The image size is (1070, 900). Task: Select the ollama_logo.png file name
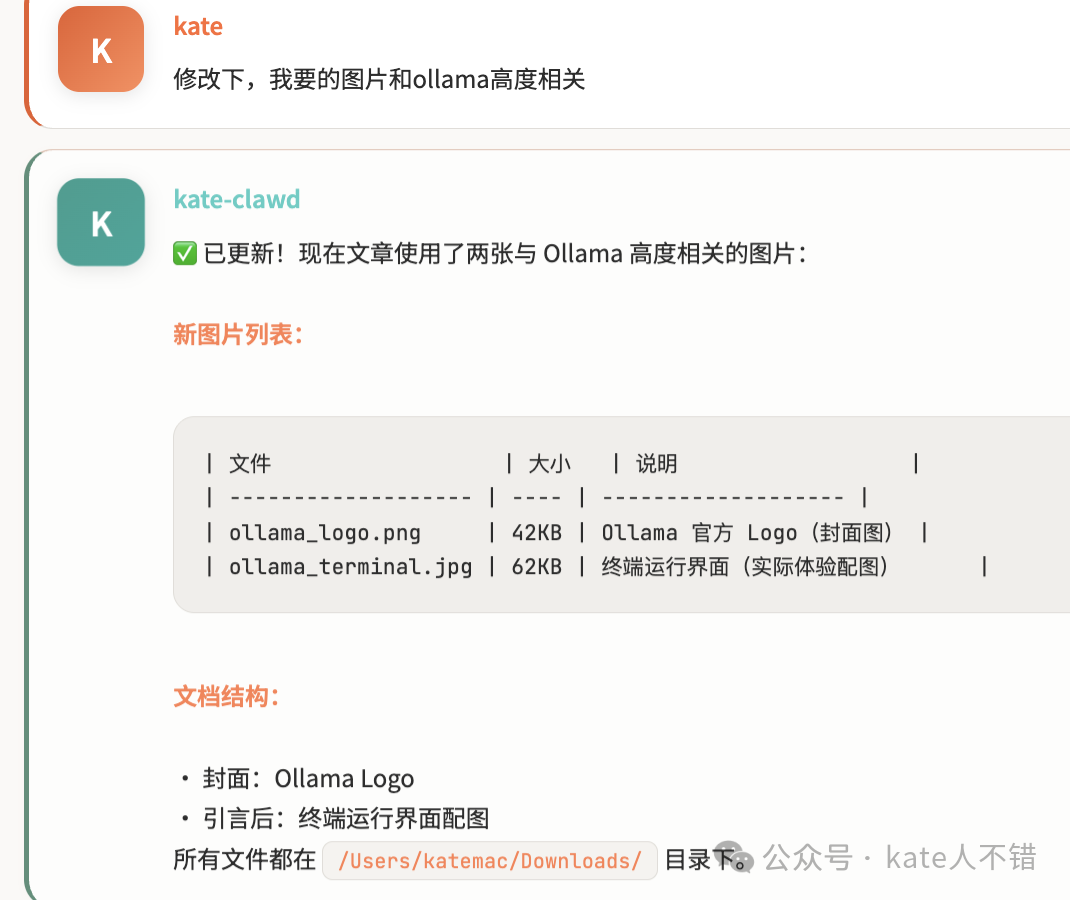pos(320,532)
